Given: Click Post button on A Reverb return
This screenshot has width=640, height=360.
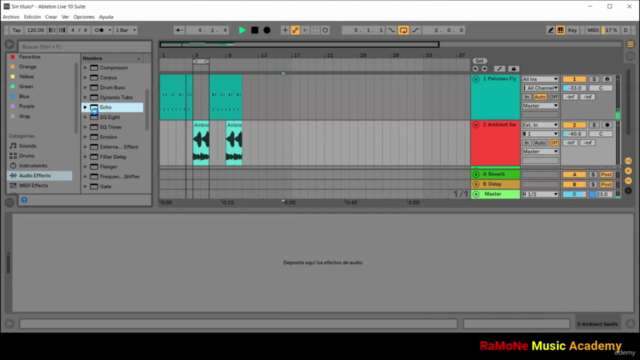Looking at the screenshot, I should pyautogui.click(x=606, y=175).
